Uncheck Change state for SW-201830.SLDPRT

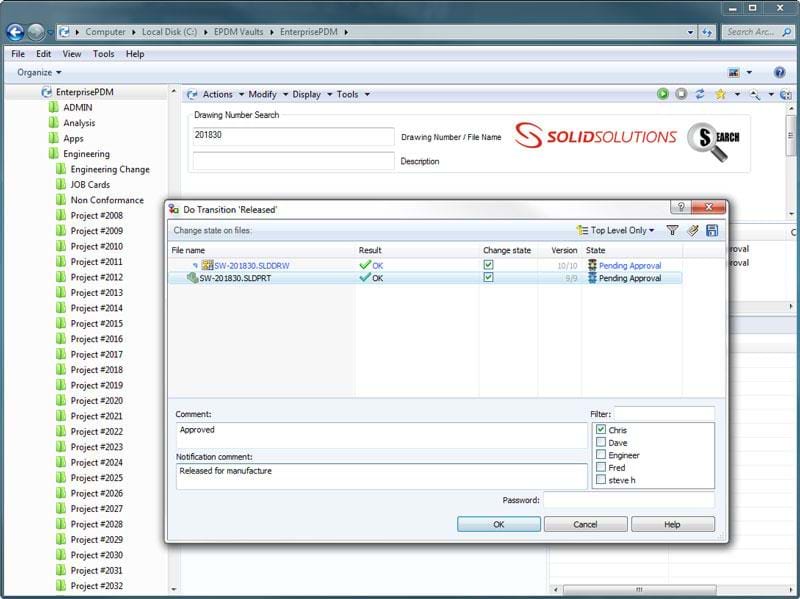pos(488,278)
